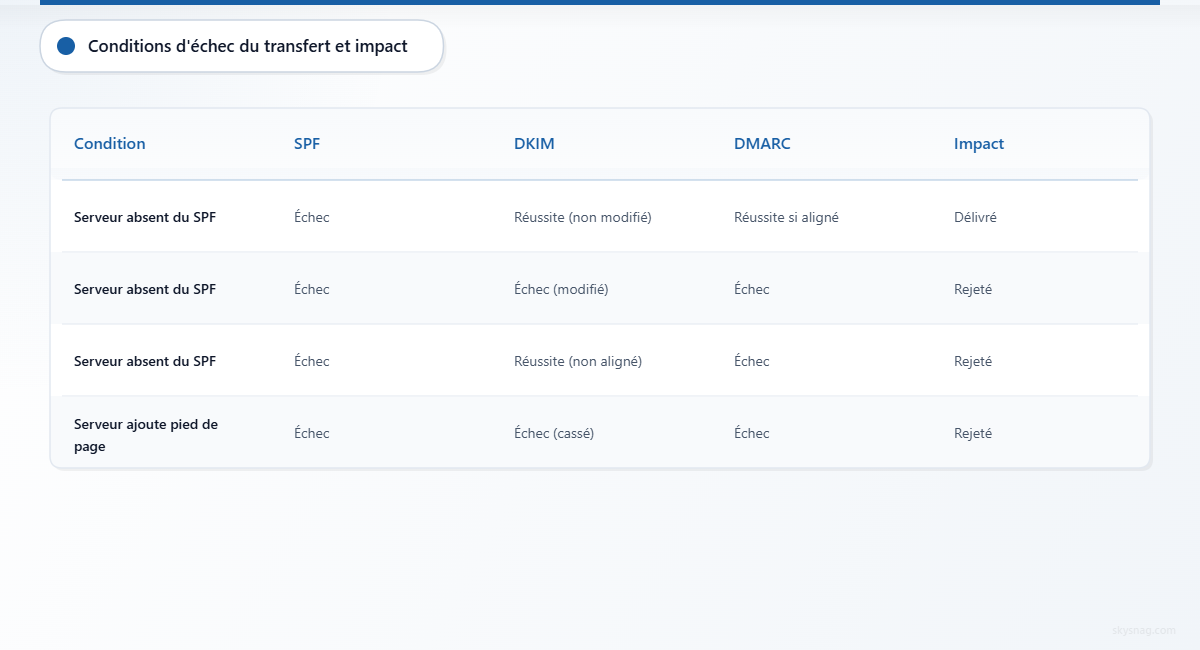Image resolution: width=1200 pixels, height=650 pixels.
Task: Click the "Délivré" impact cell
Action: click(975, 217)
